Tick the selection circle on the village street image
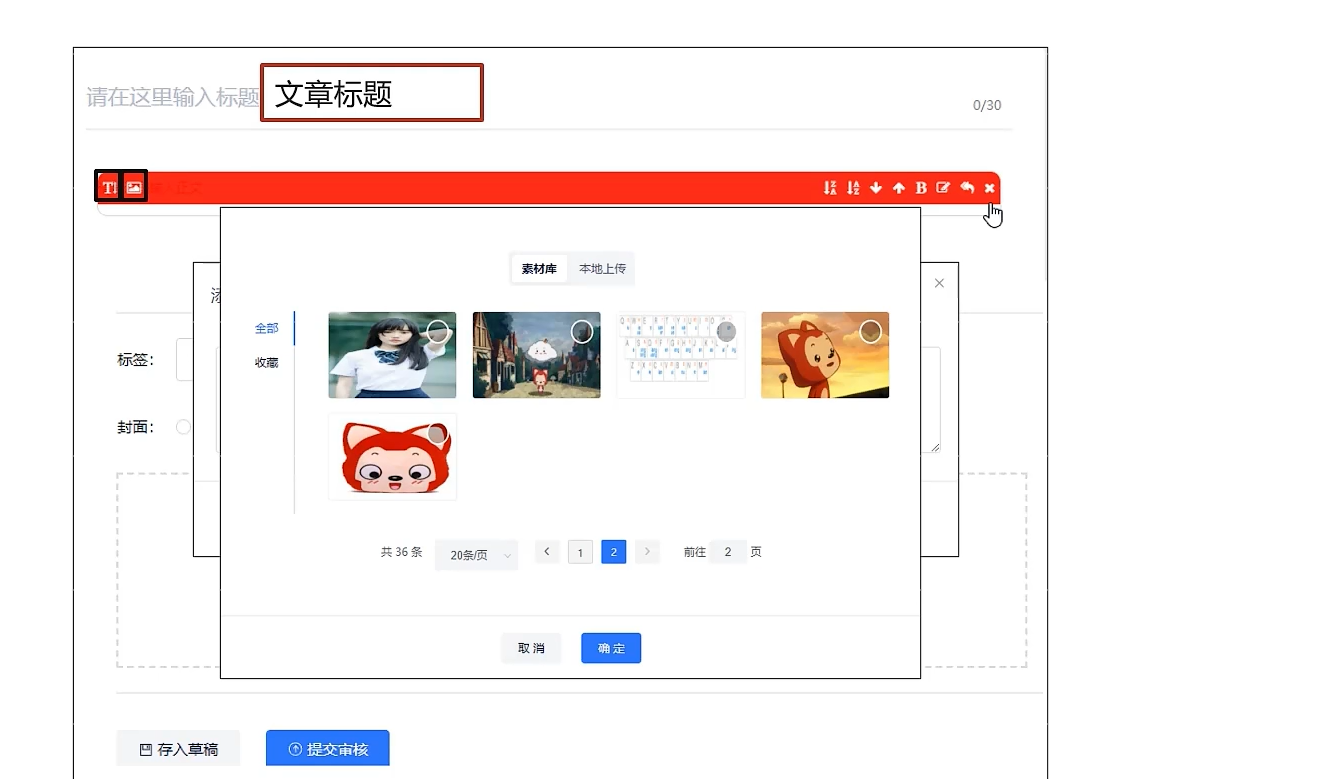 (581, 332)
